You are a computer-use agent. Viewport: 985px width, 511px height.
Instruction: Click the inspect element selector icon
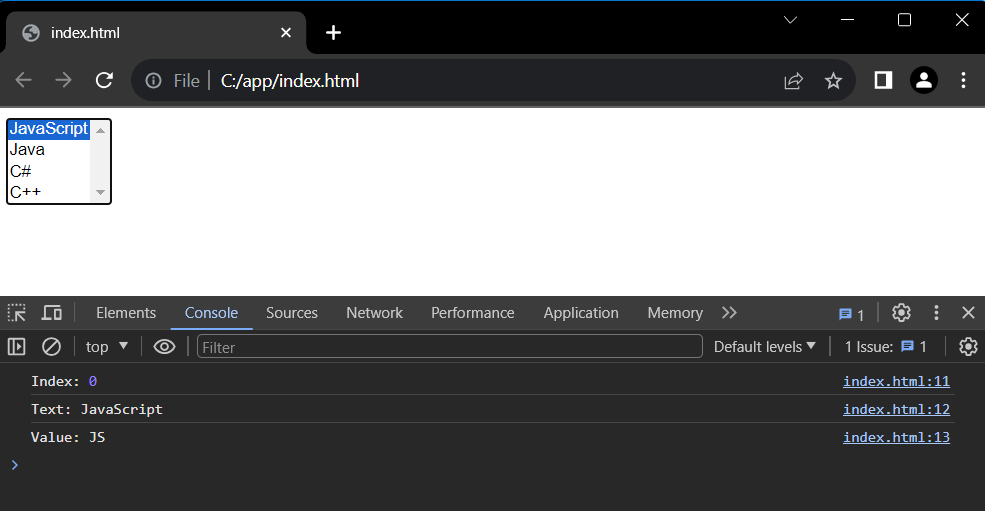click(x=17, y=313)
